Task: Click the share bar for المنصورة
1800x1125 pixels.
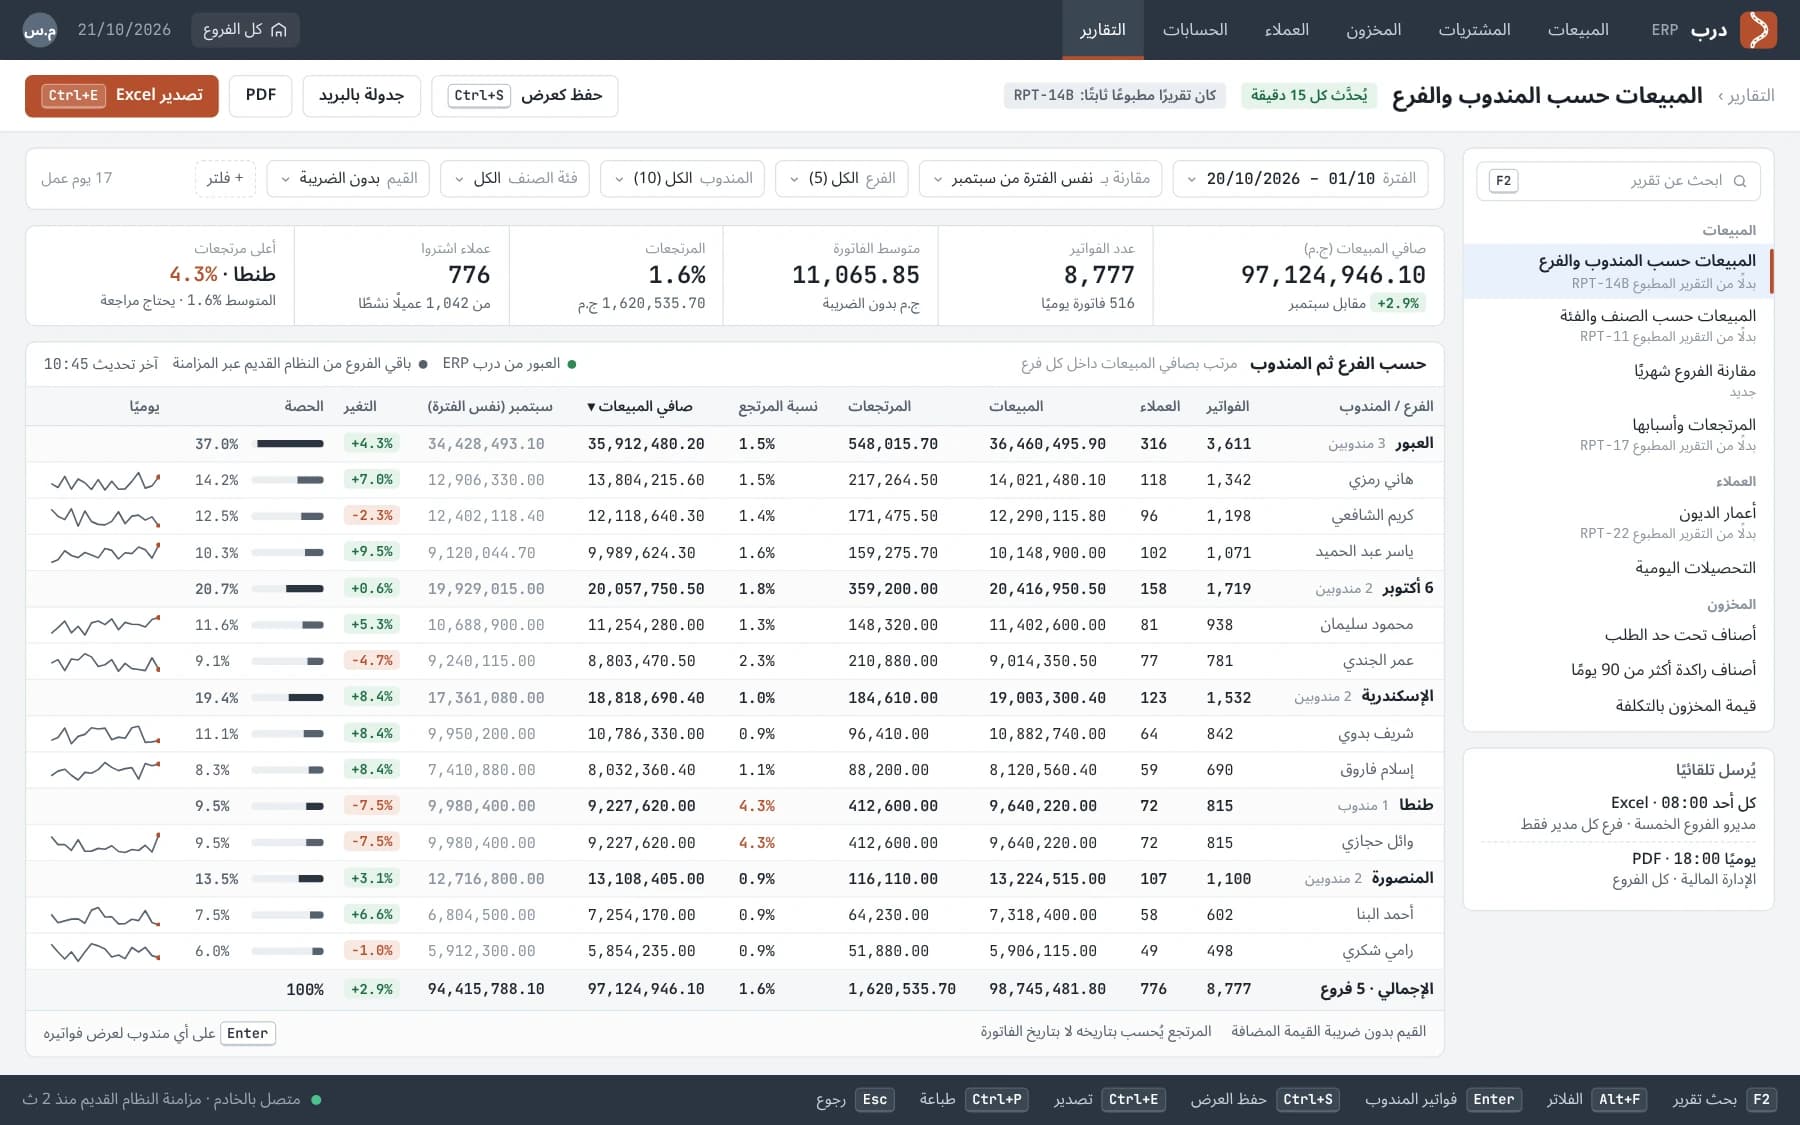Action: [x=288, y=879]
